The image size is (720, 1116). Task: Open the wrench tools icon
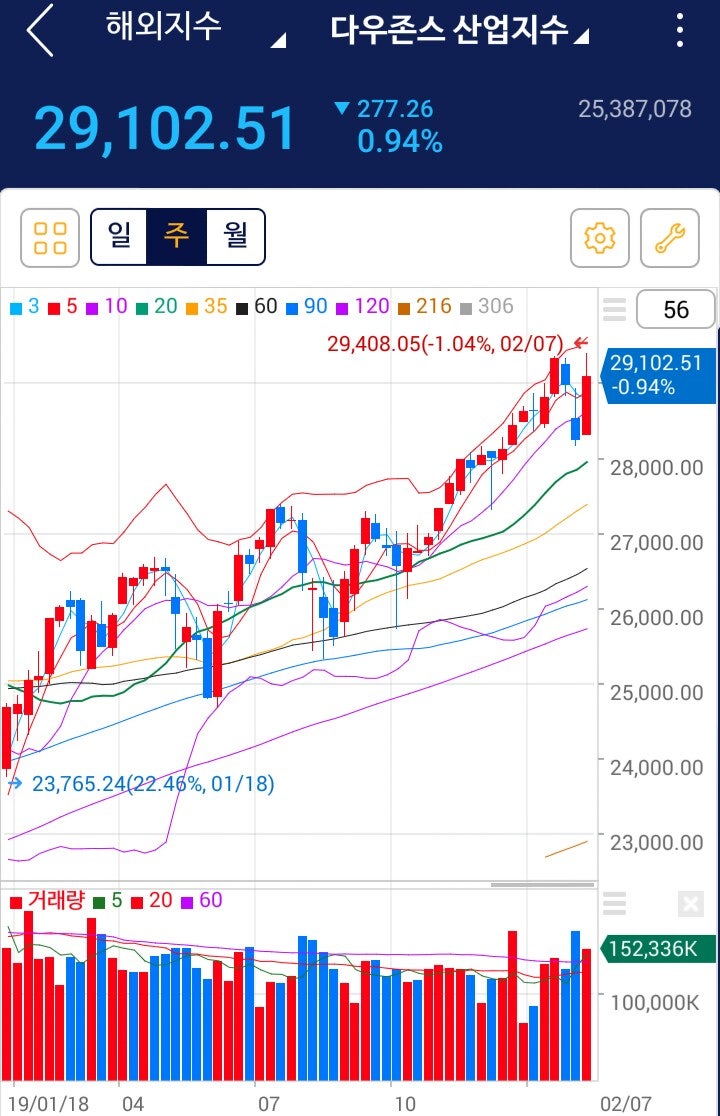tap(669, 238)
